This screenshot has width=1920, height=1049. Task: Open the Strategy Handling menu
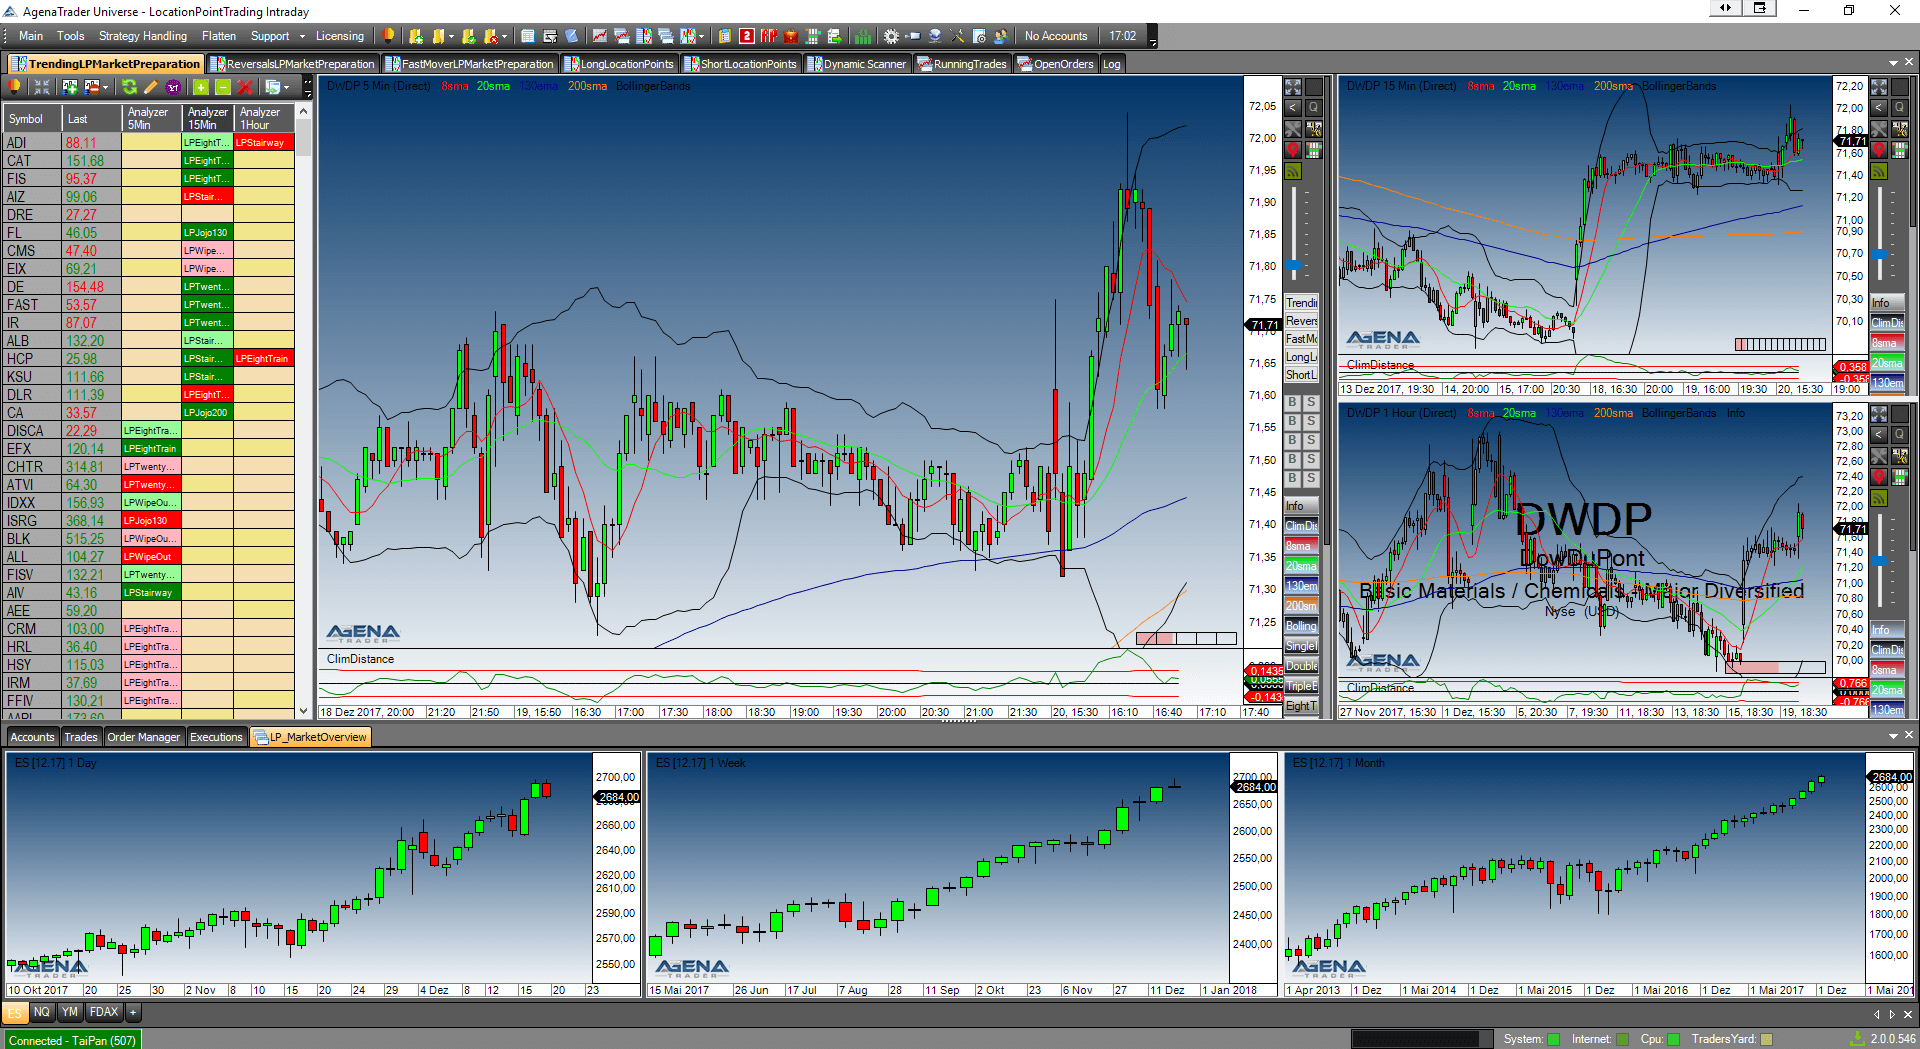[x=143, y=36]
